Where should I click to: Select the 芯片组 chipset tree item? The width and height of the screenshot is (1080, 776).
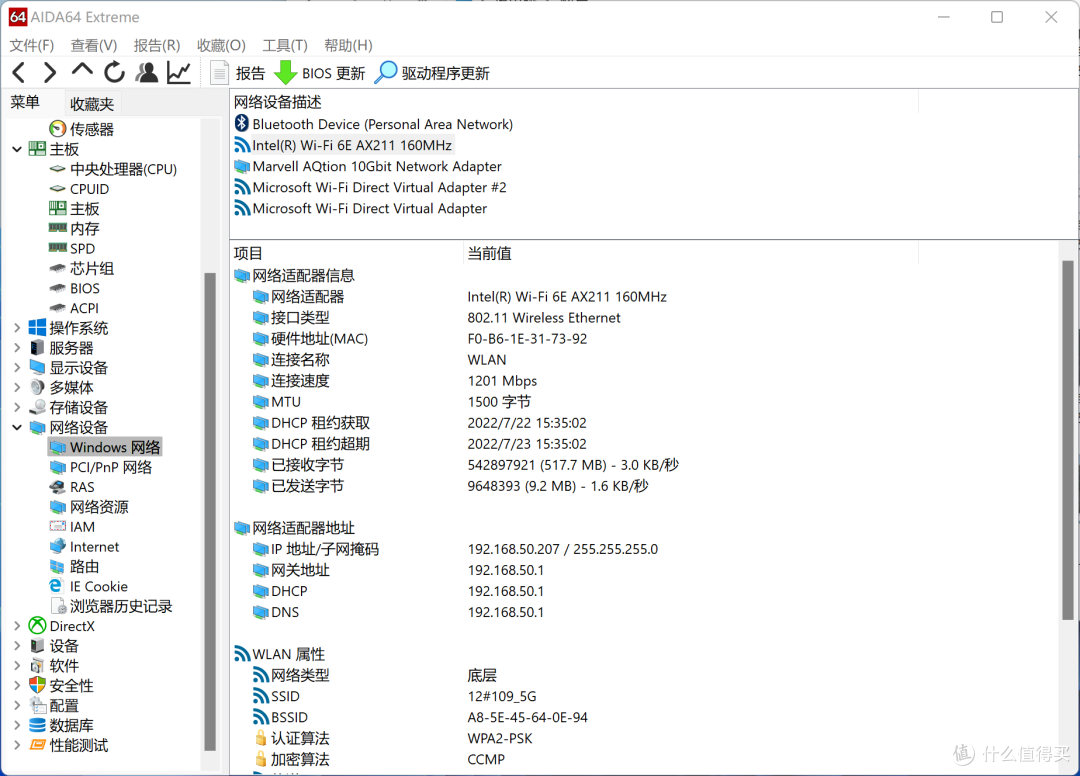coord(82,269)
